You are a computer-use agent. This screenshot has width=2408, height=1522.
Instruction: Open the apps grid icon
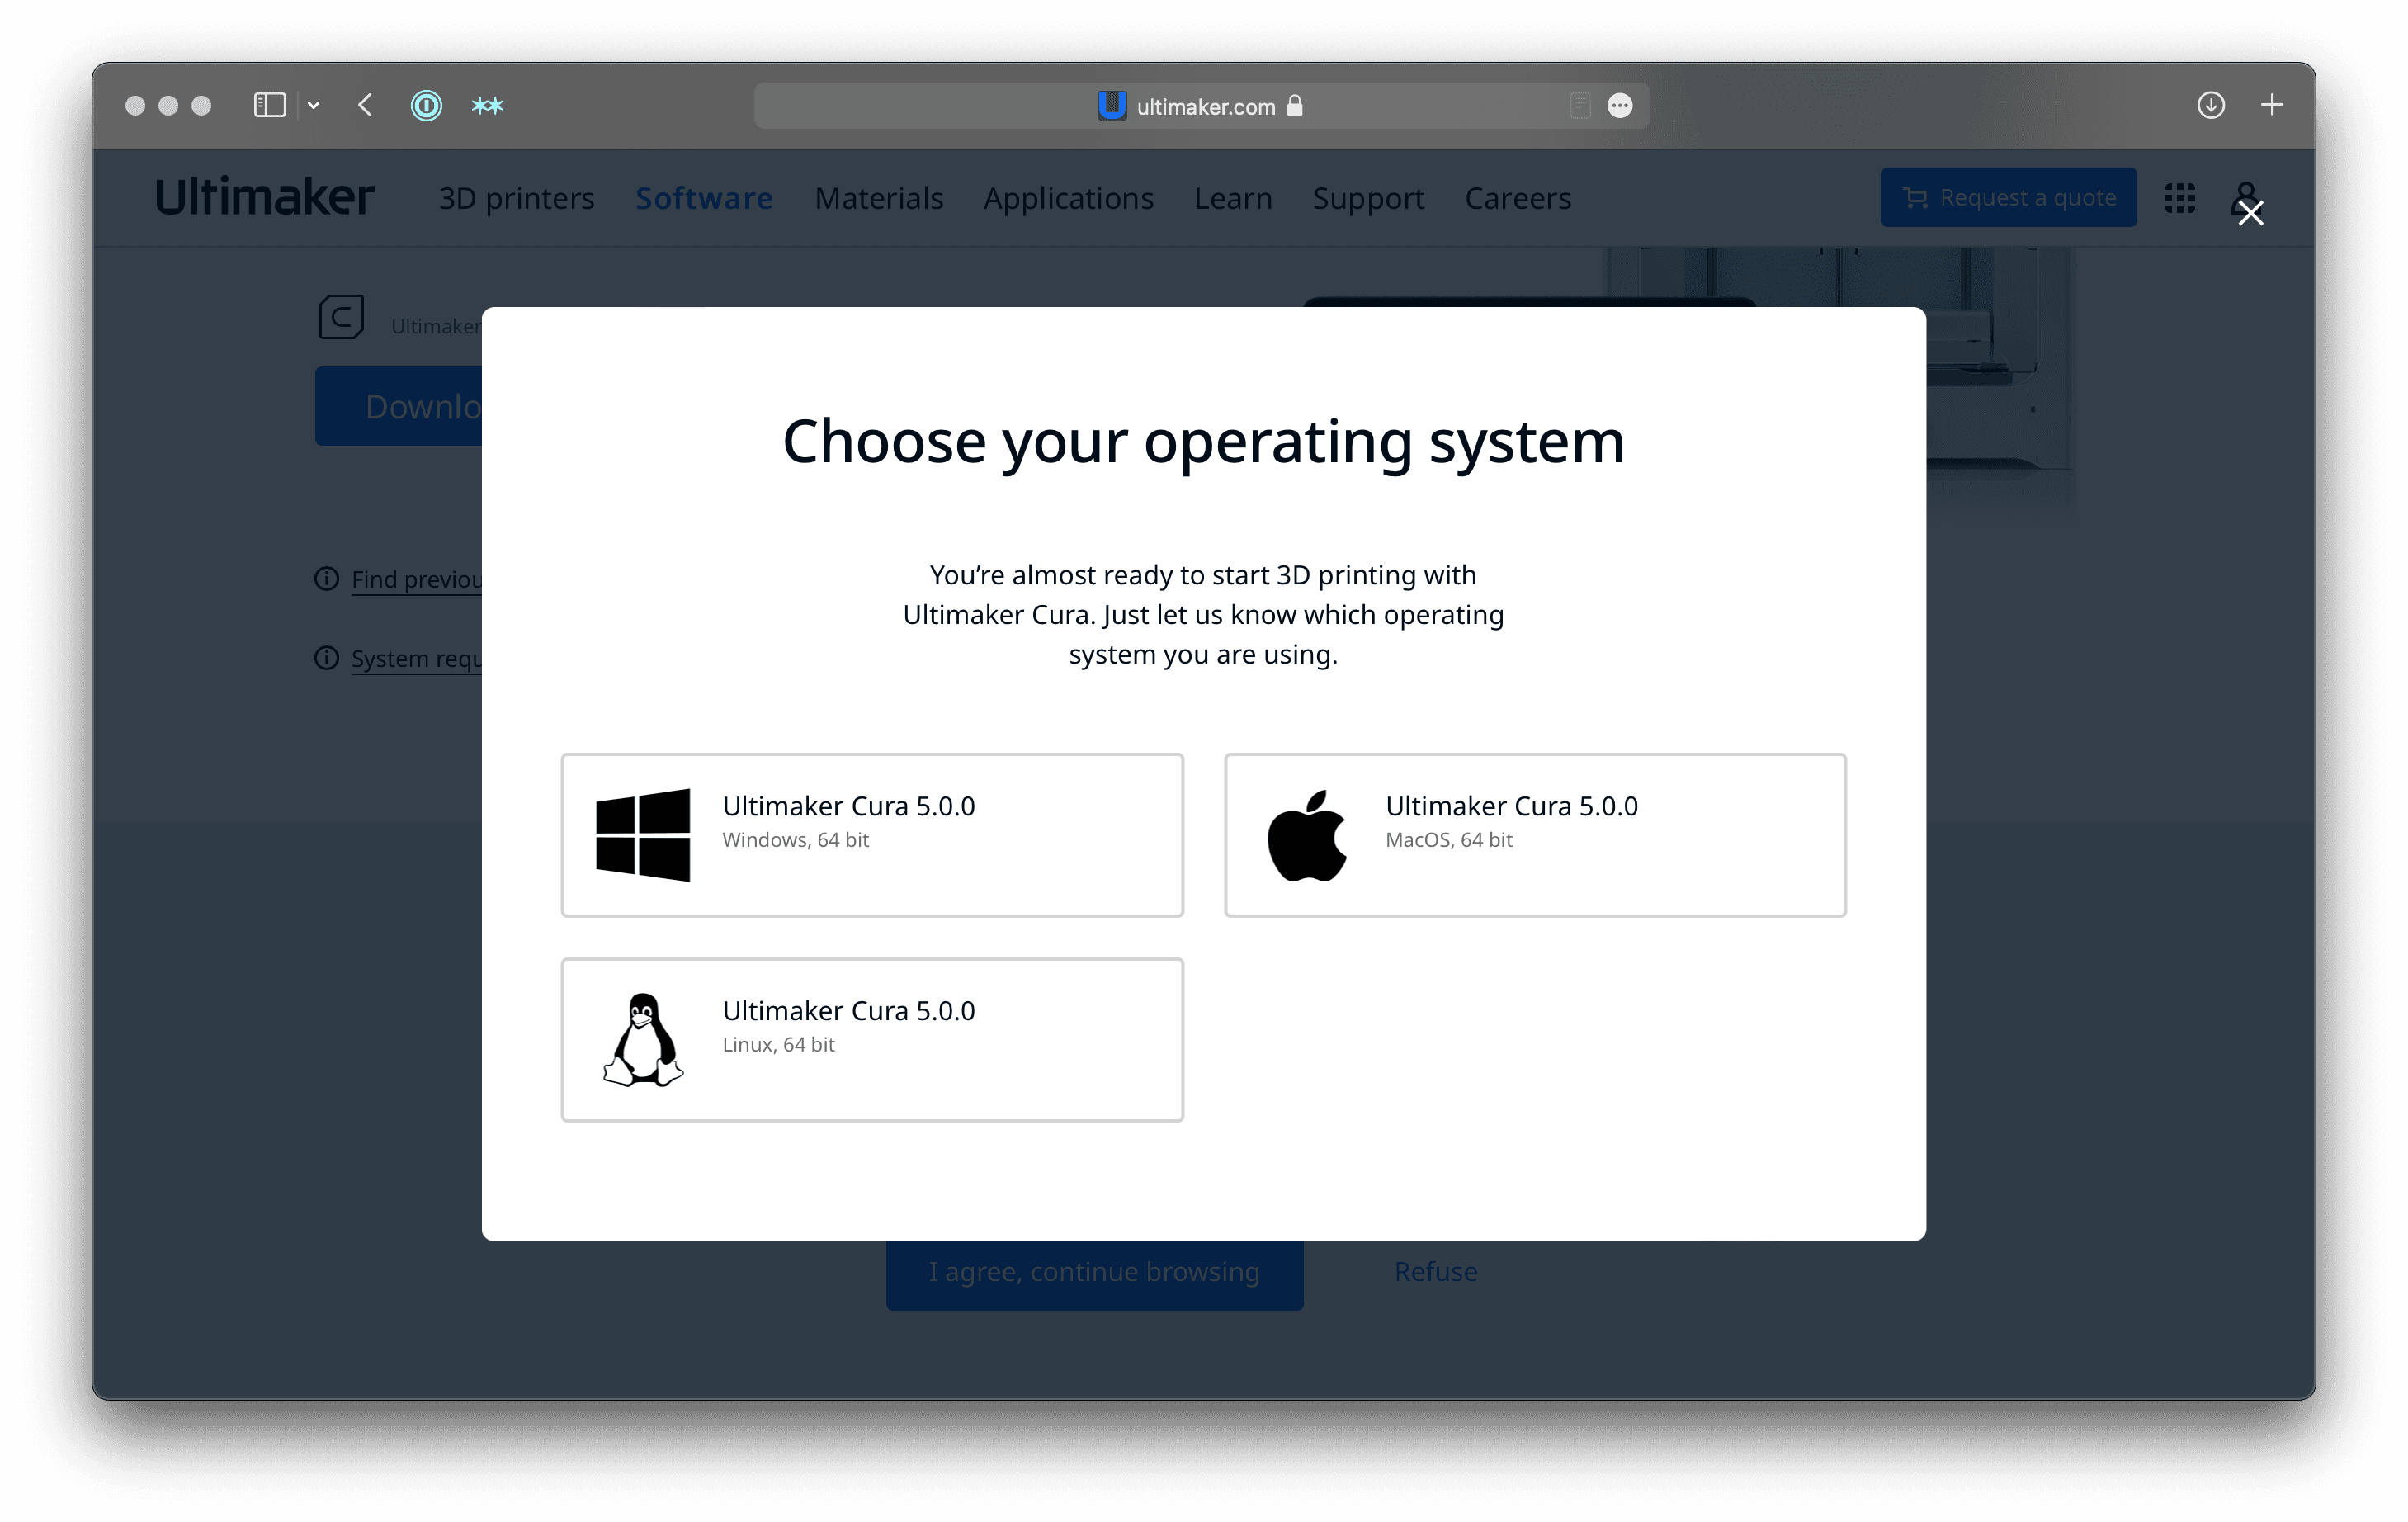tap(2180, 198)
